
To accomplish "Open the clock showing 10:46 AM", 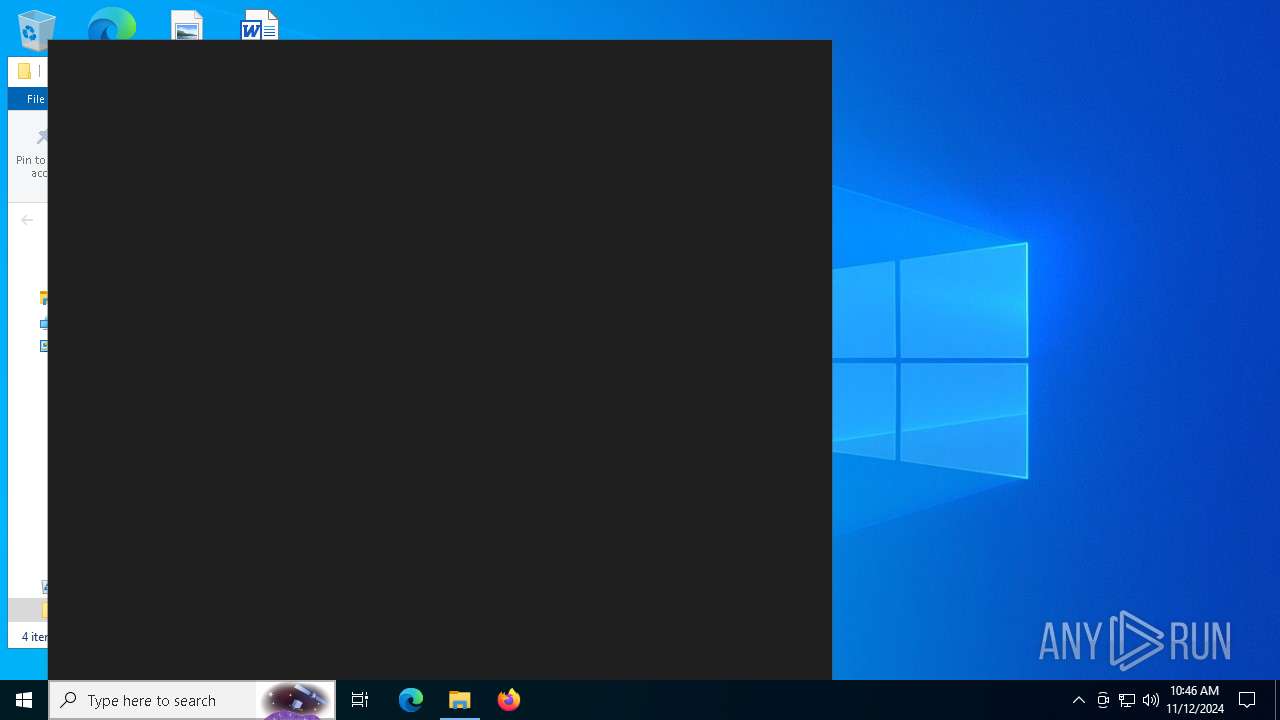I will [1194, 700].
